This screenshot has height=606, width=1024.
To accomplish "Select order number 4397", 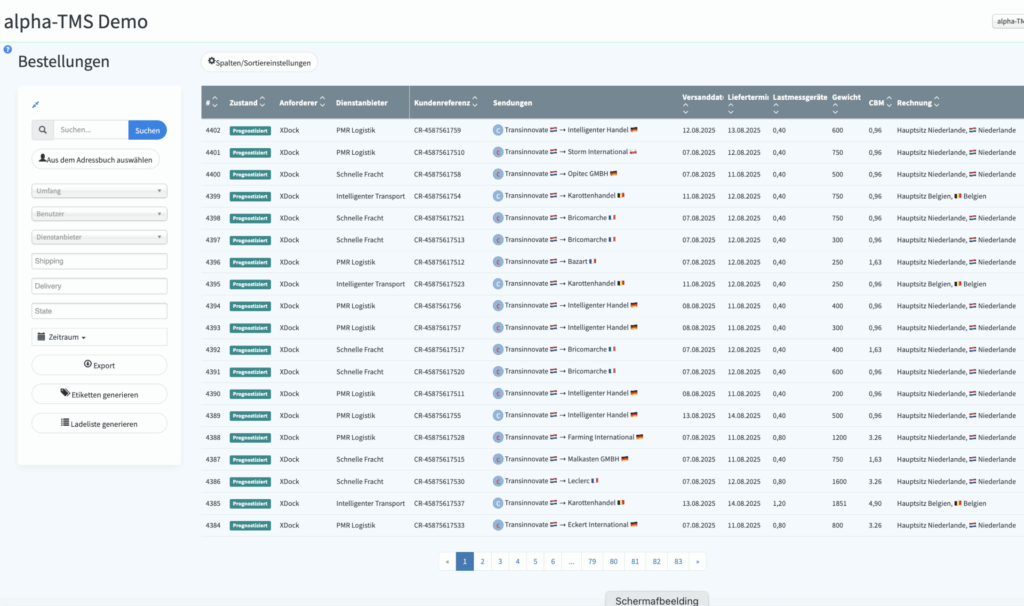I will [x=213, y=240].
